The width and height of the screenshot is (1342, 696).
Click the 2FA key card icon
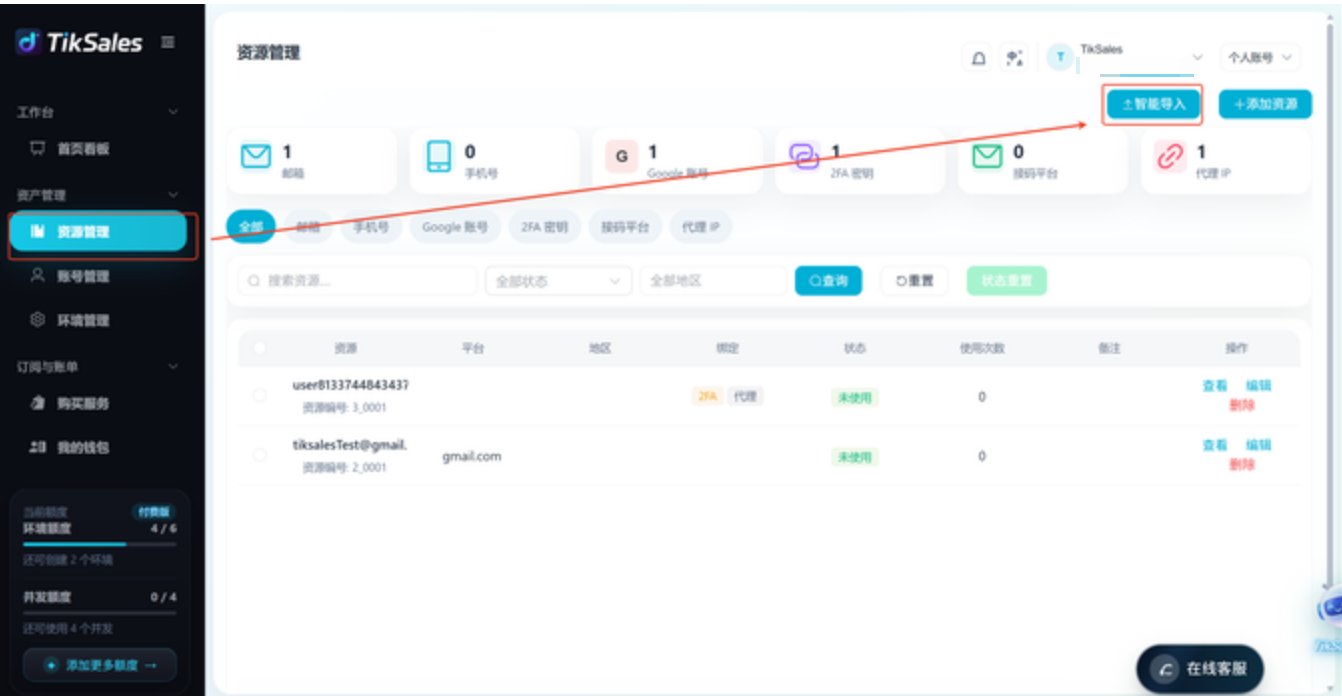click(804, 157)
